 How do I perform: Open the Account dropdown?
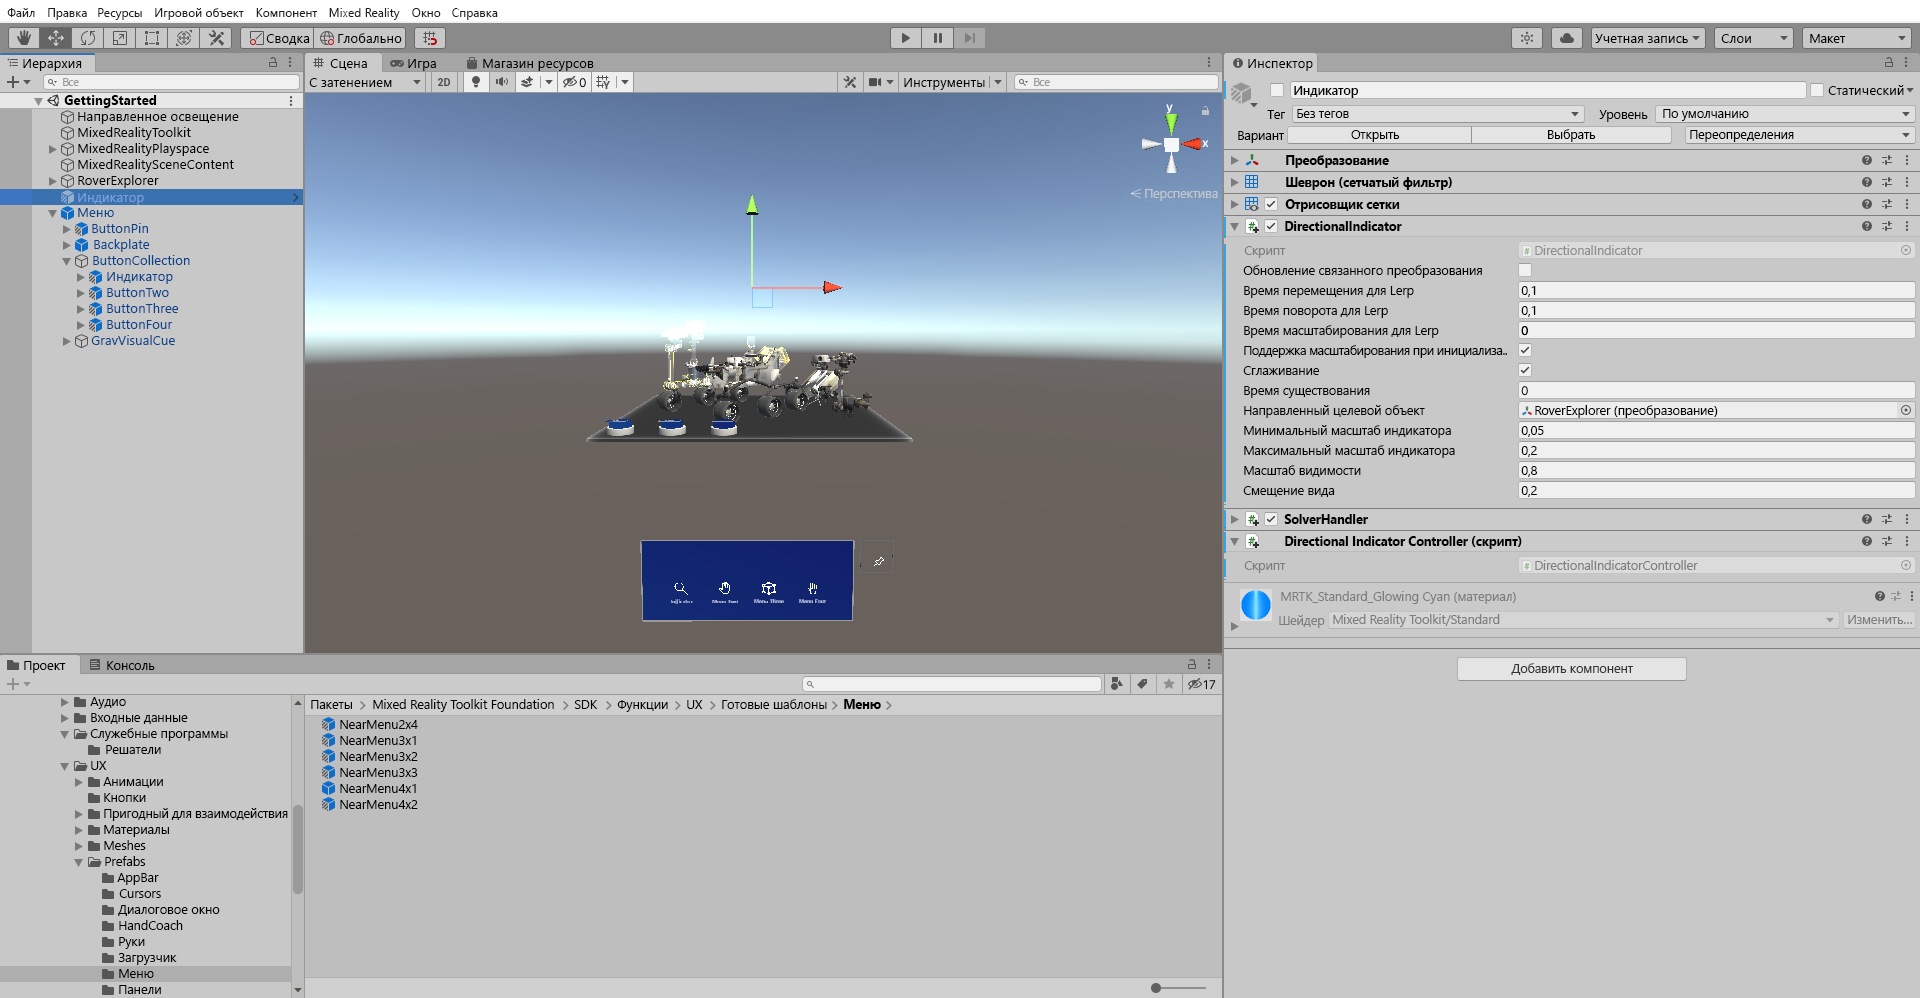point(1647,38)
